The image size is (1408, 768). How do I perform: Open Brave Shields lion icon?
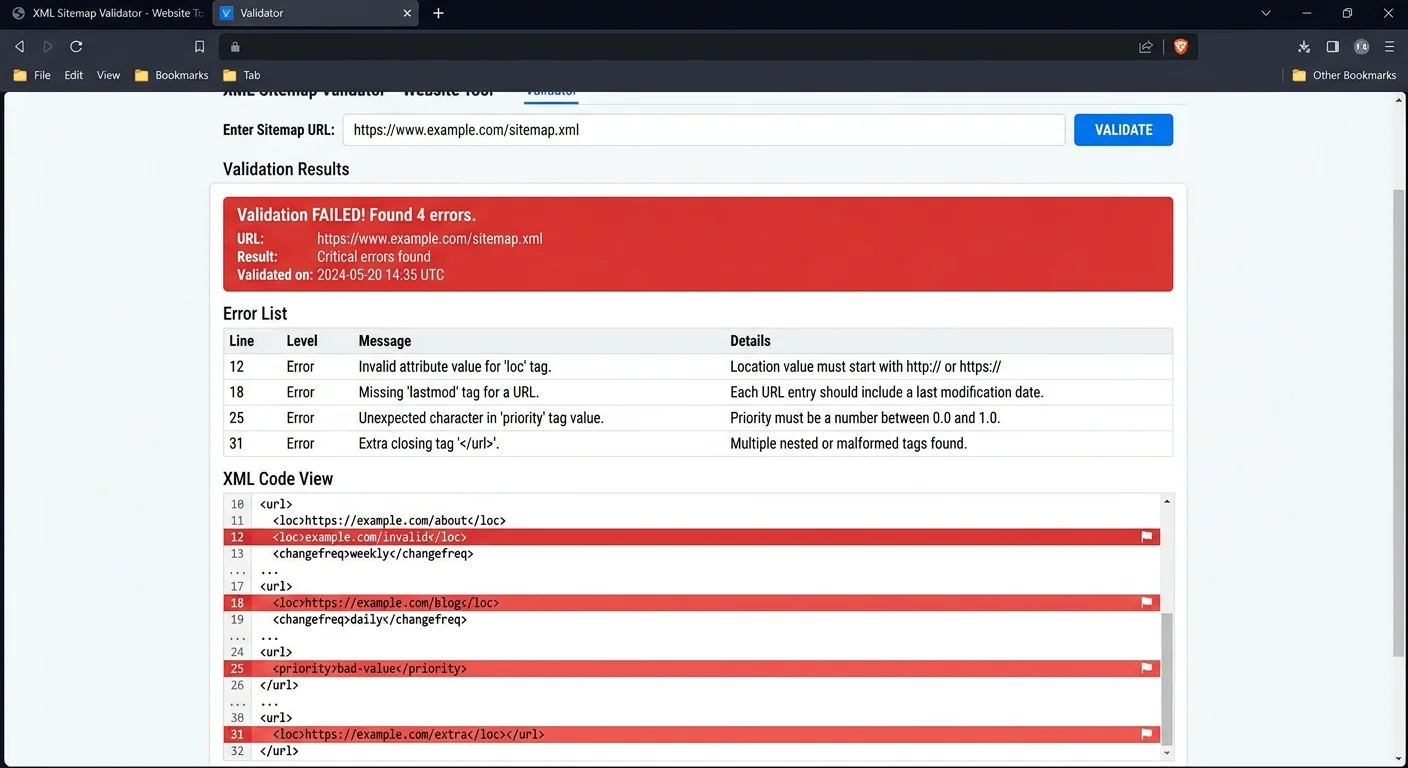1180,46
